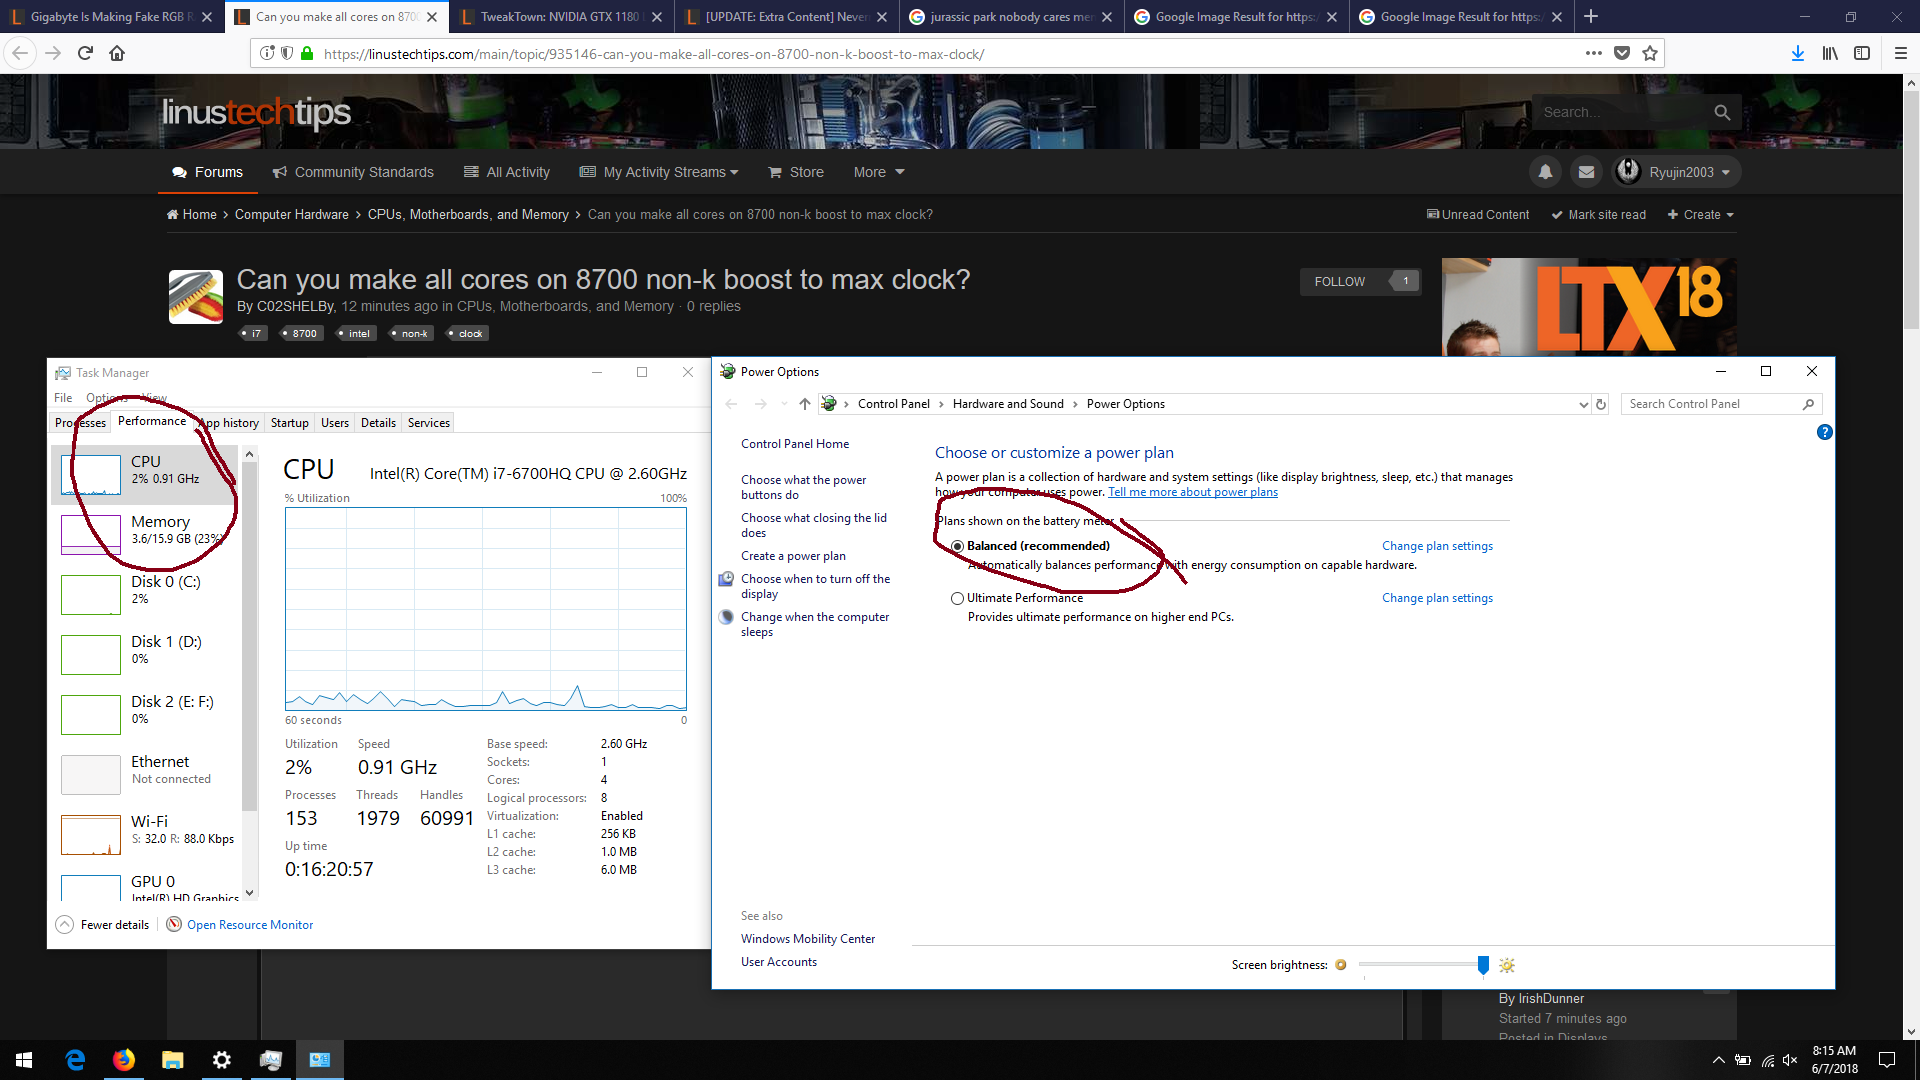This screenshot has height=1080, width=1920.
Task: Click the Wi-Fi network tray icon
Action: point(1767,1060)
